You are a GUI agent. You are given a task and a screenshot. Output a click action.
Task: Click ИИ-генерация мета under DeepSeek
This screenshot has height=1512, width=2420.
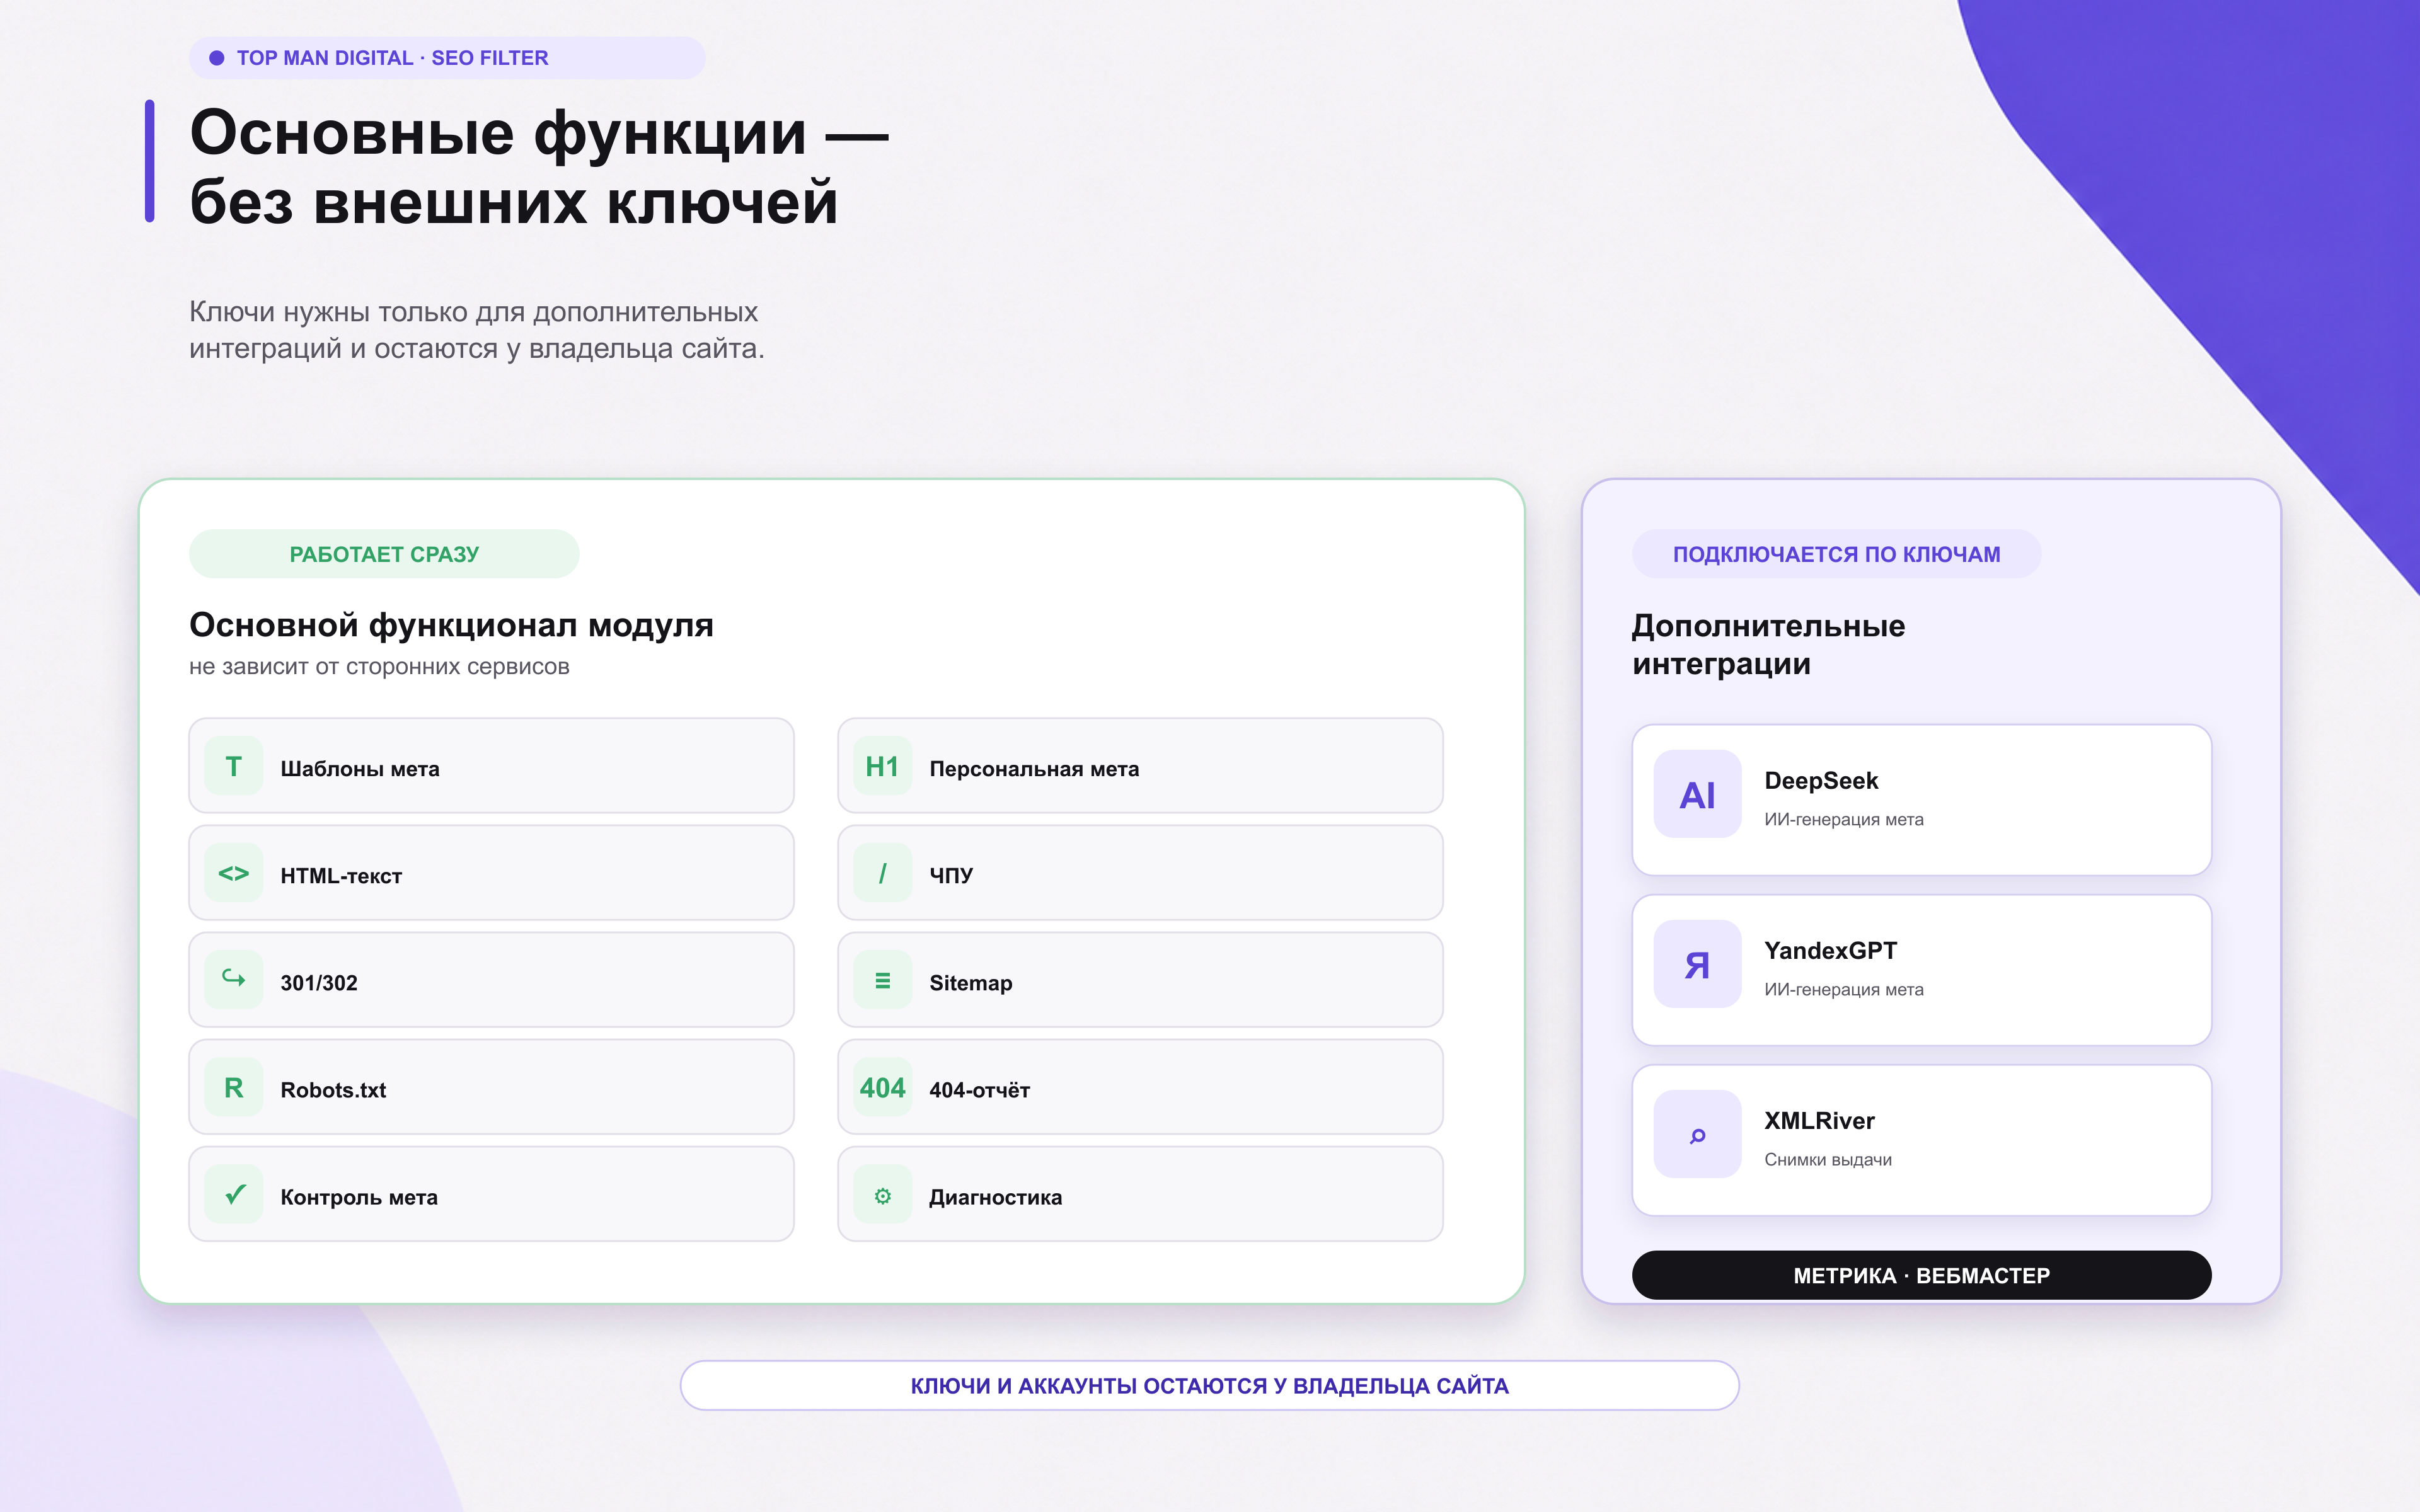click(x=1843, y=819)
